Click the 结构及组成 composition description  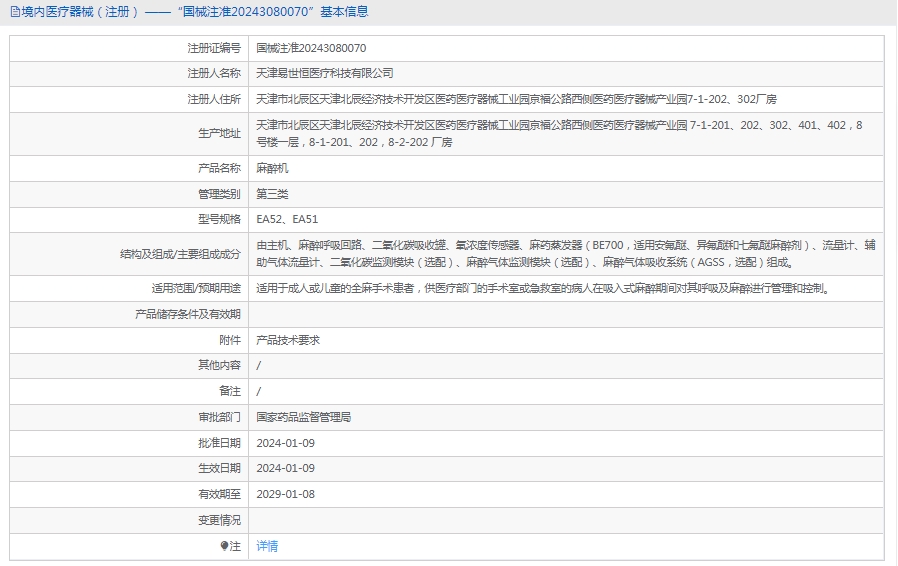[x=566, y=254]
